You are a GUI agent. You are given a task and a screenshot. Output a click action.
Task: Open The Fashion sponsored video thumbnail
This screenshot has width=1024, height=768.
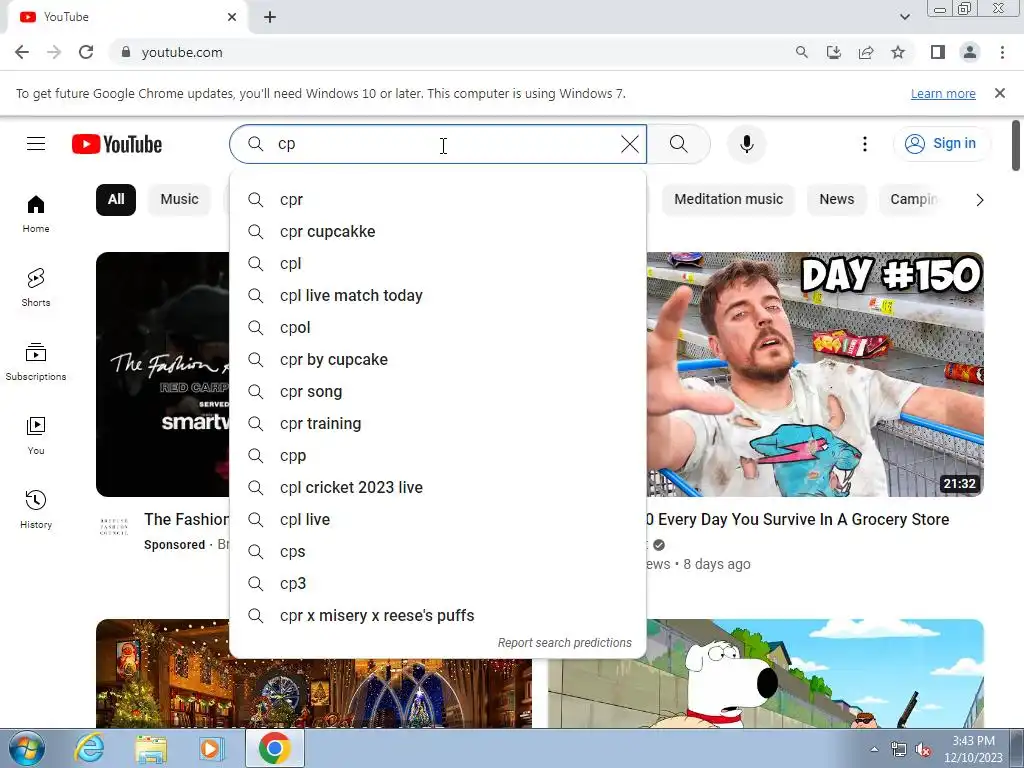(x=163, y=374)
